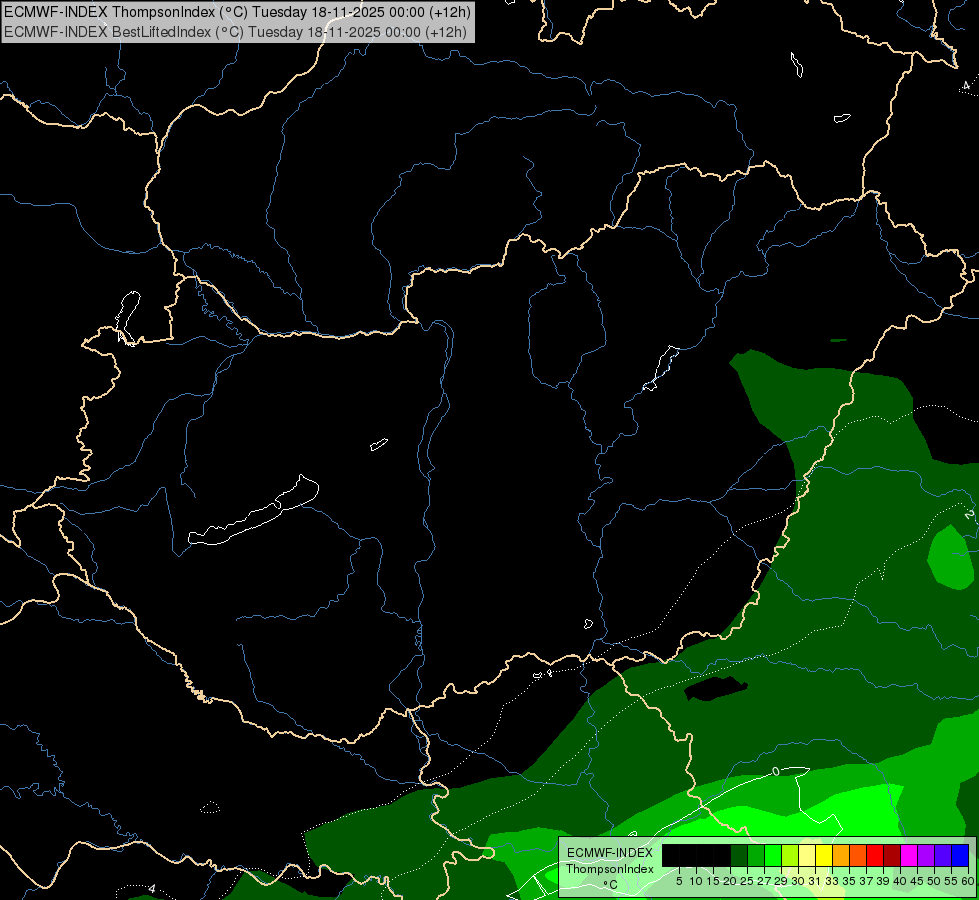Pick the medium green 25–27 legend swatch
Viewport: 979px width, 900px height.
tap(755, 855)
